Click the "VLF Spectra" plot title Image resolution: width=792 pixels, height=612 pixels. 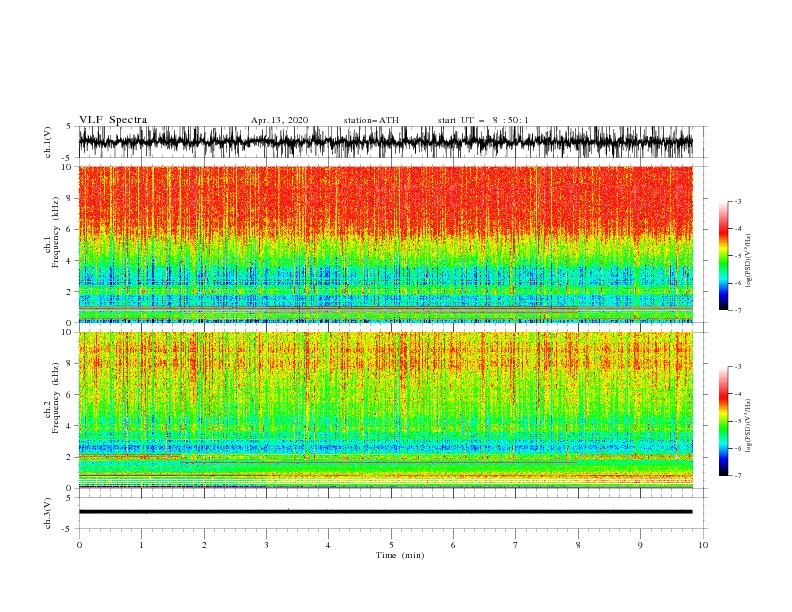tap(113, 120)
